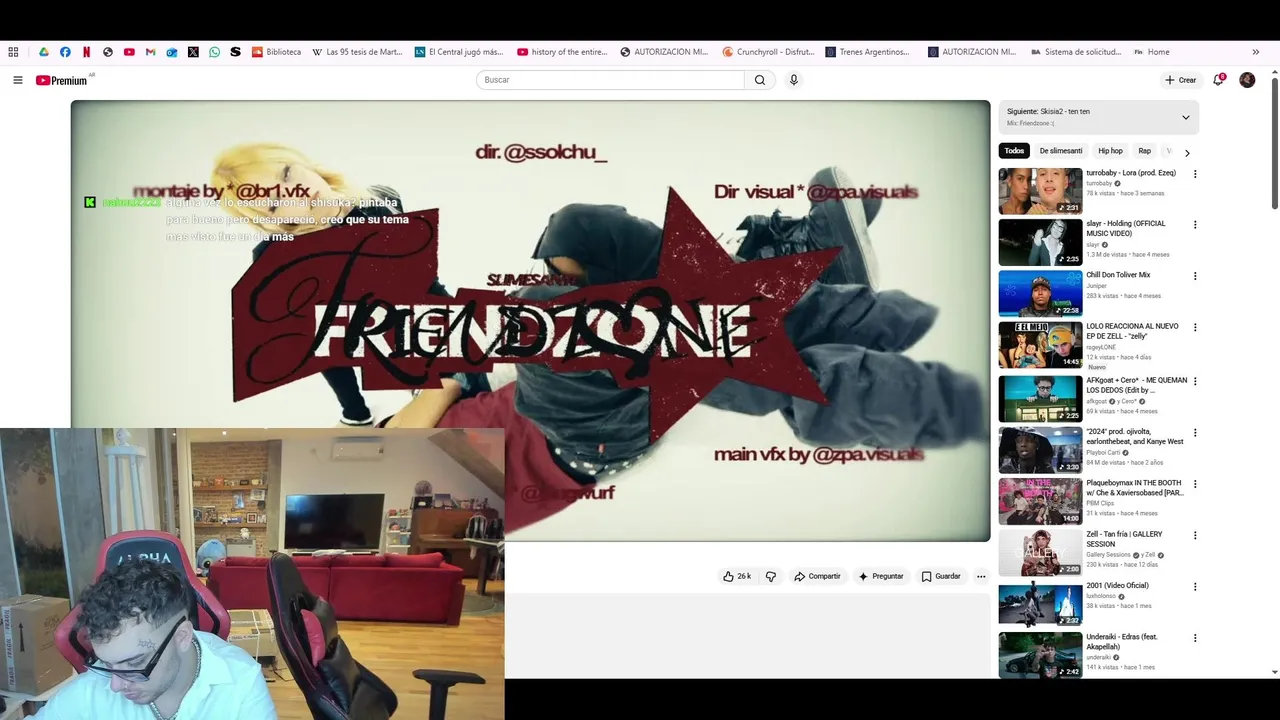Open notifications bell
The image size is (1280, 720).
(x=1218, y=80)
